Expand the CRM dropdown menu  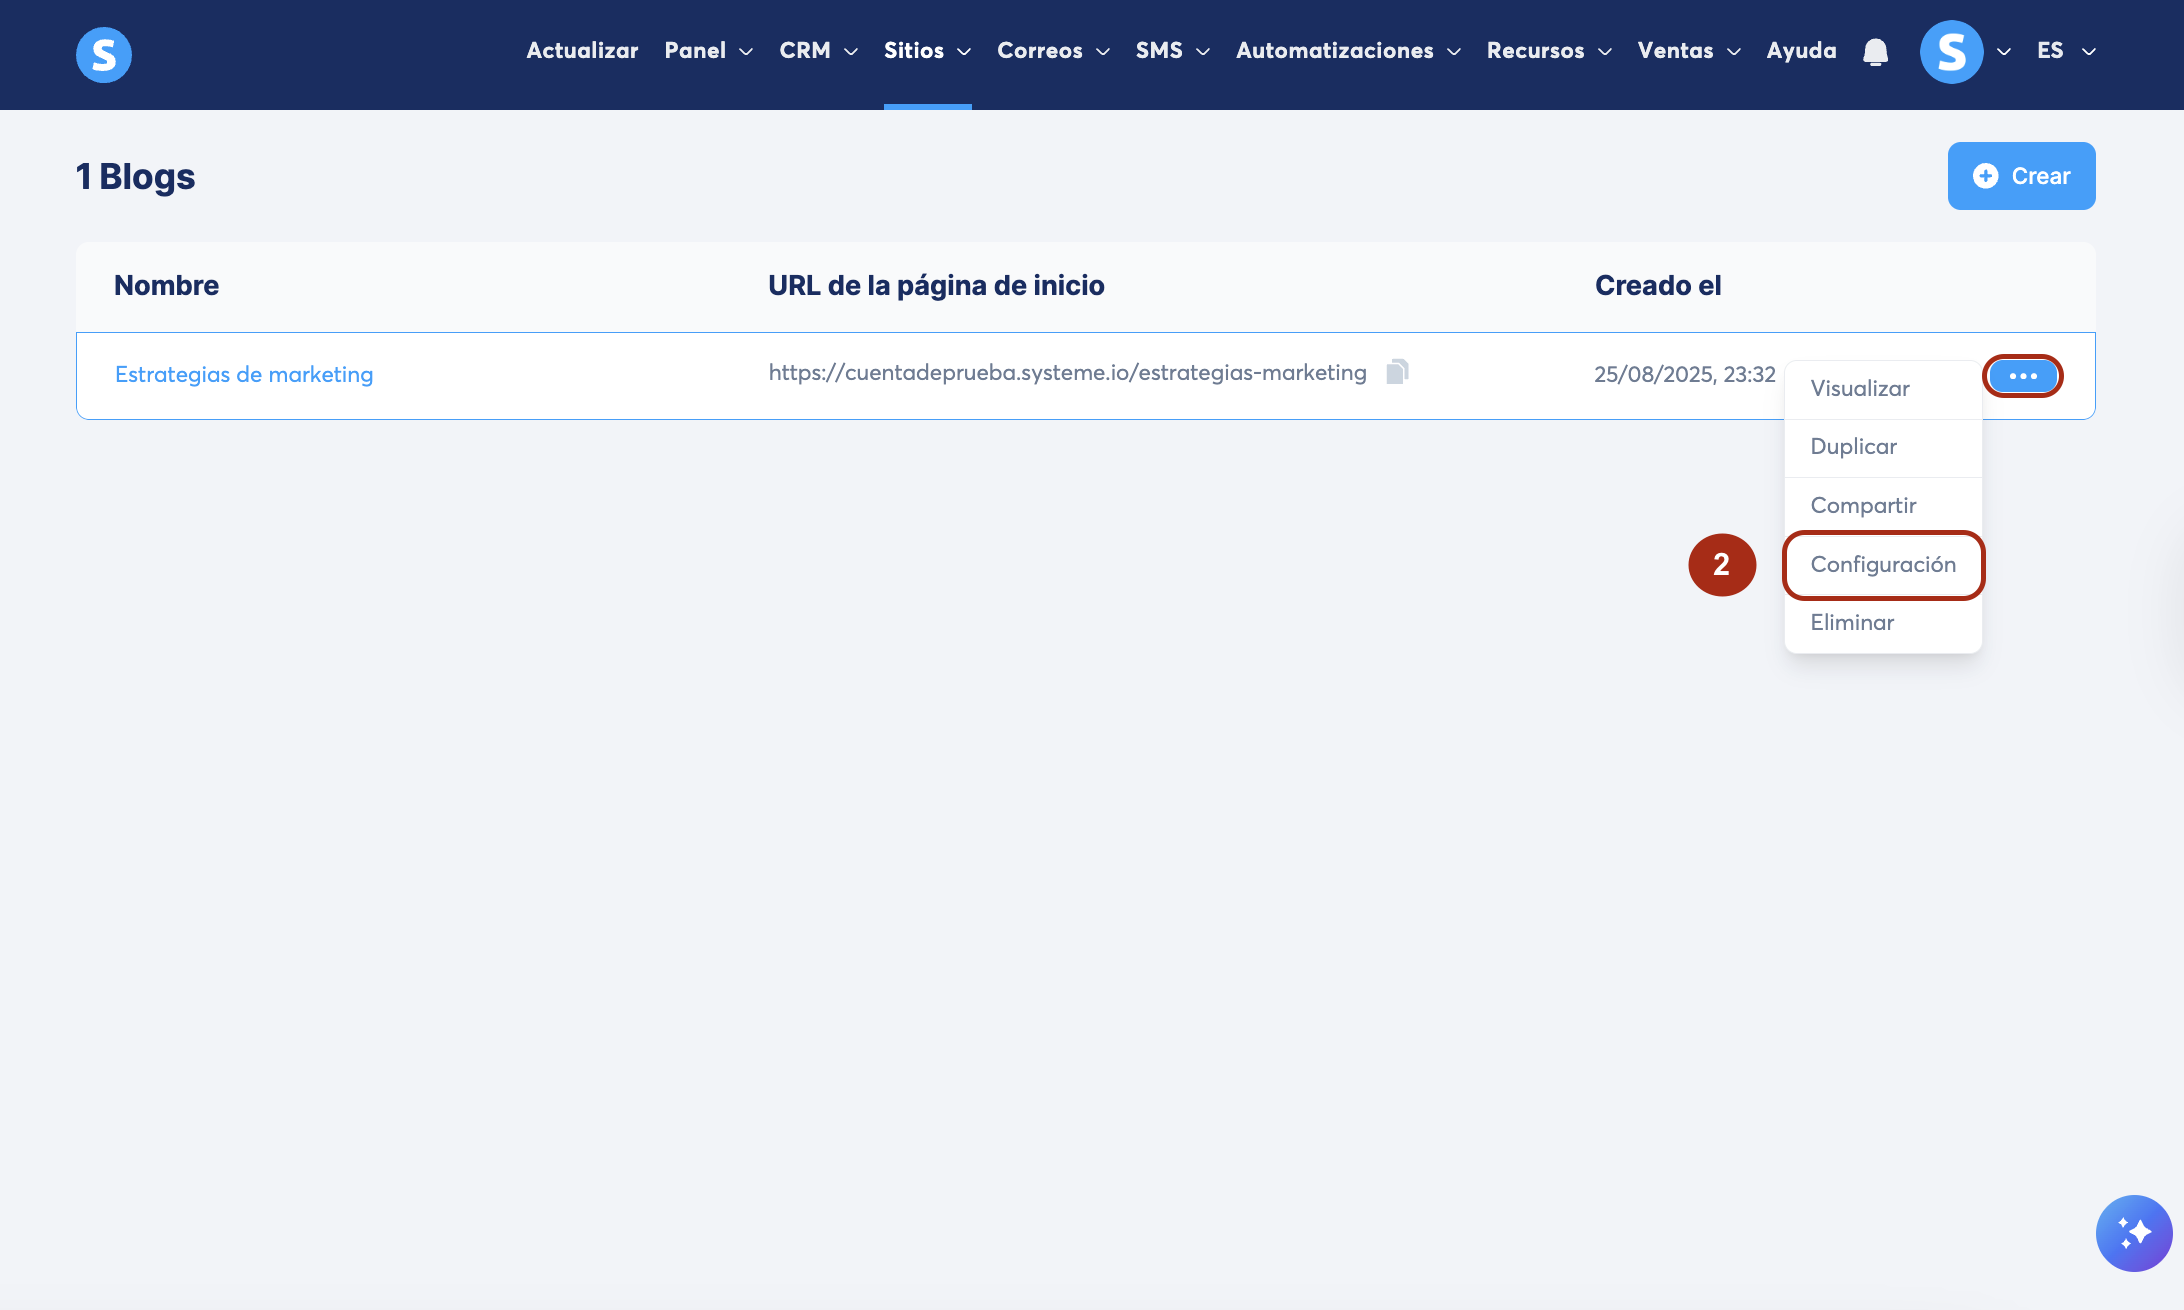pyautogui.click(x=818, y=51)
